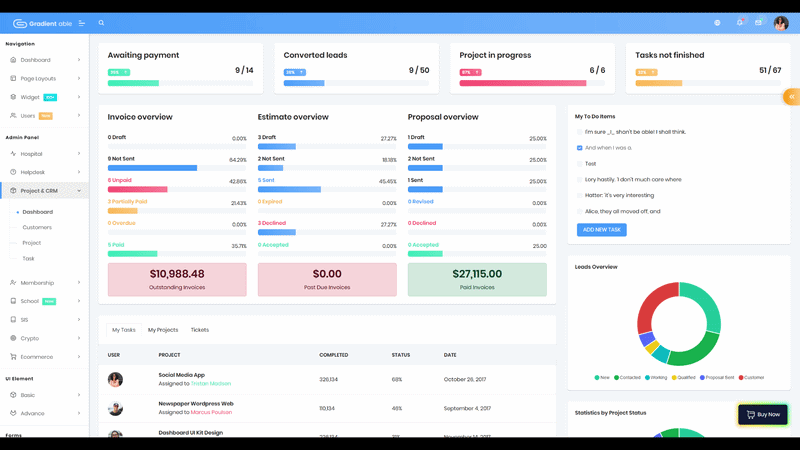Check the "Alice, they all moved off" item
This screenshot has height=450, width=800.
click(x=580, y=211)
